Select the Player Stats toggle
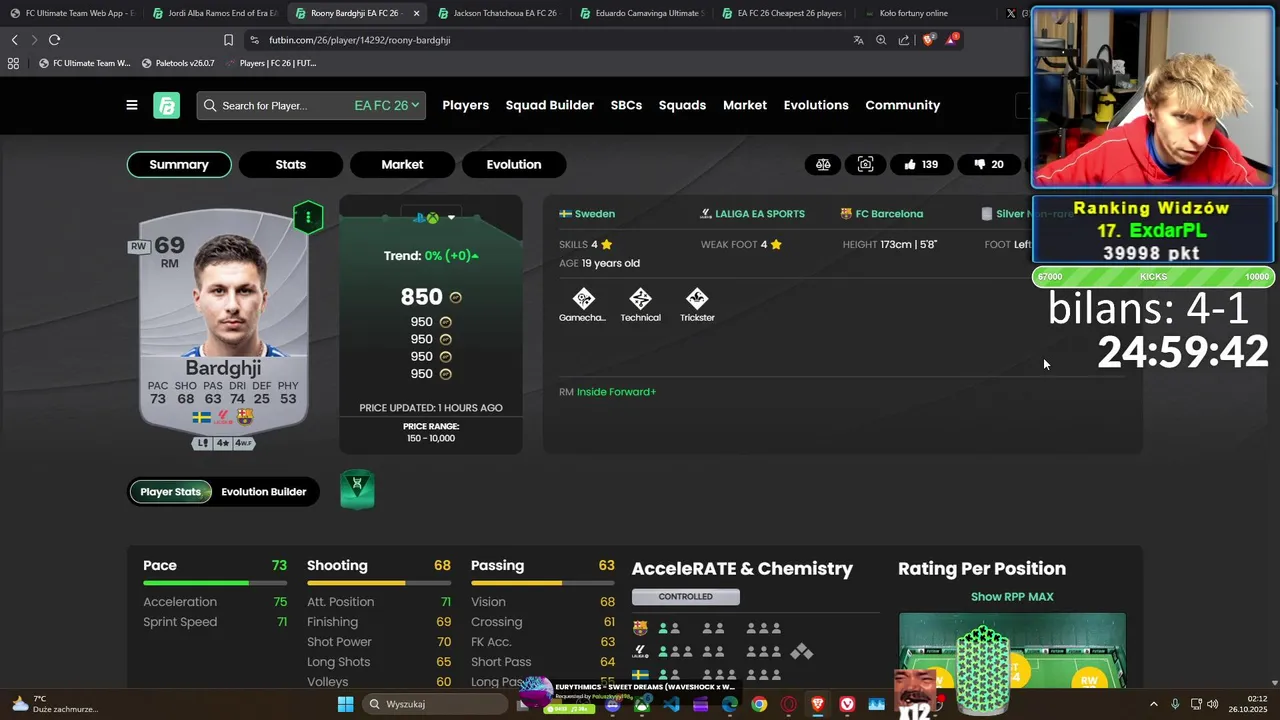1280x720 pixels. (x=170, y=492)
